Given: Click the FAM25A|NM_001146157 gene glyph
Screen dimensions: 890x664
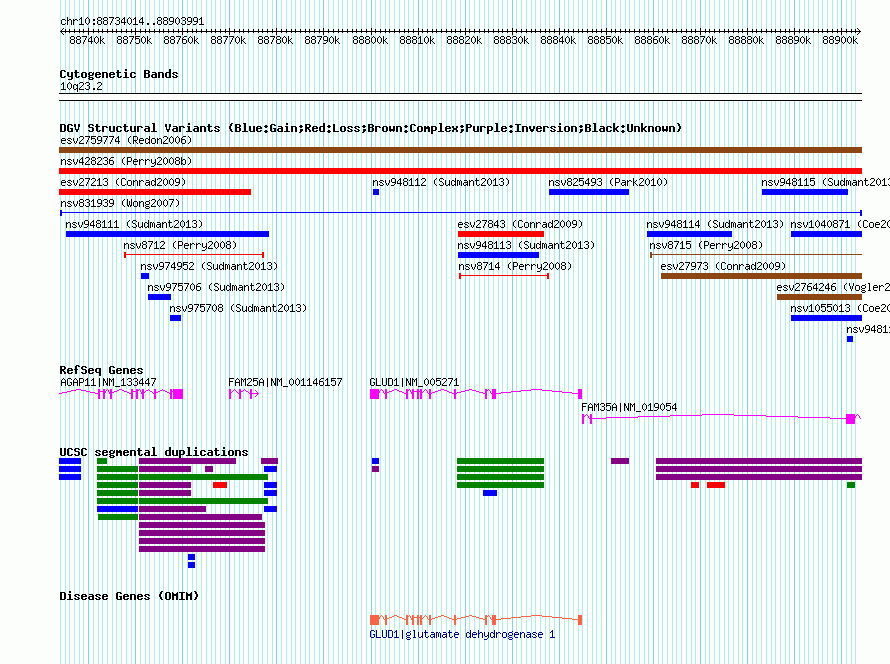Looking at the screenshot, I should [x=244, y=394].
